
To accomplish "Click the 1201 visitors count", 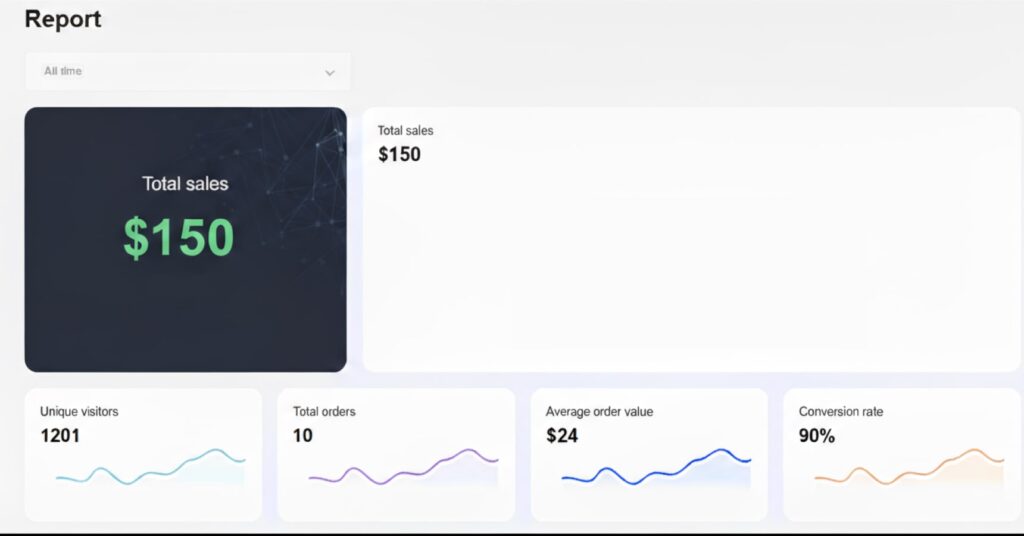I will point(60,436).
